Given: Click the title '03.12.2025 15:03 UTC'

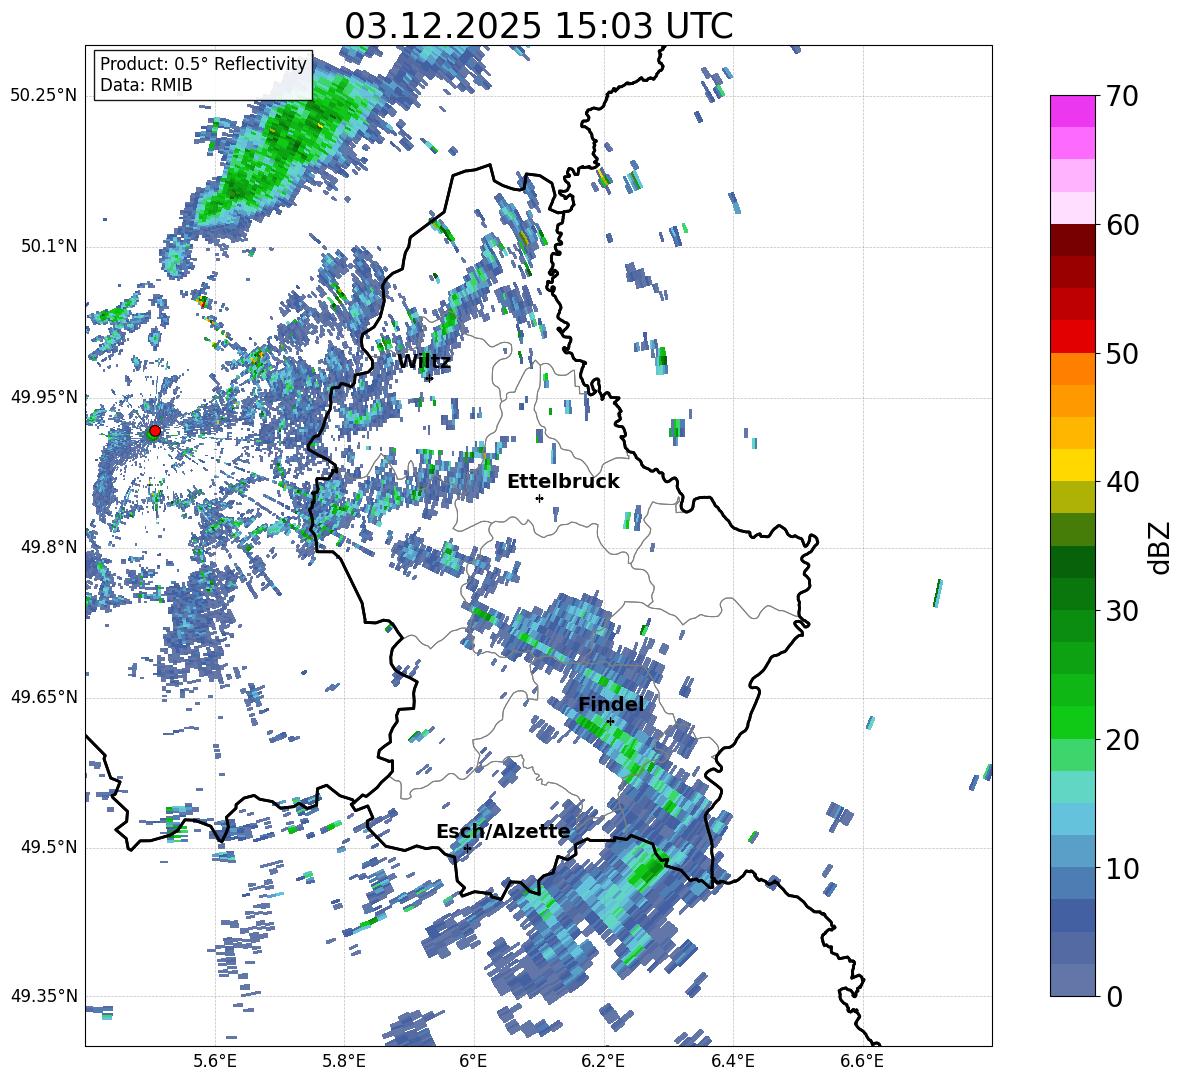Looking at the screenshot, I should click(538, 26).
